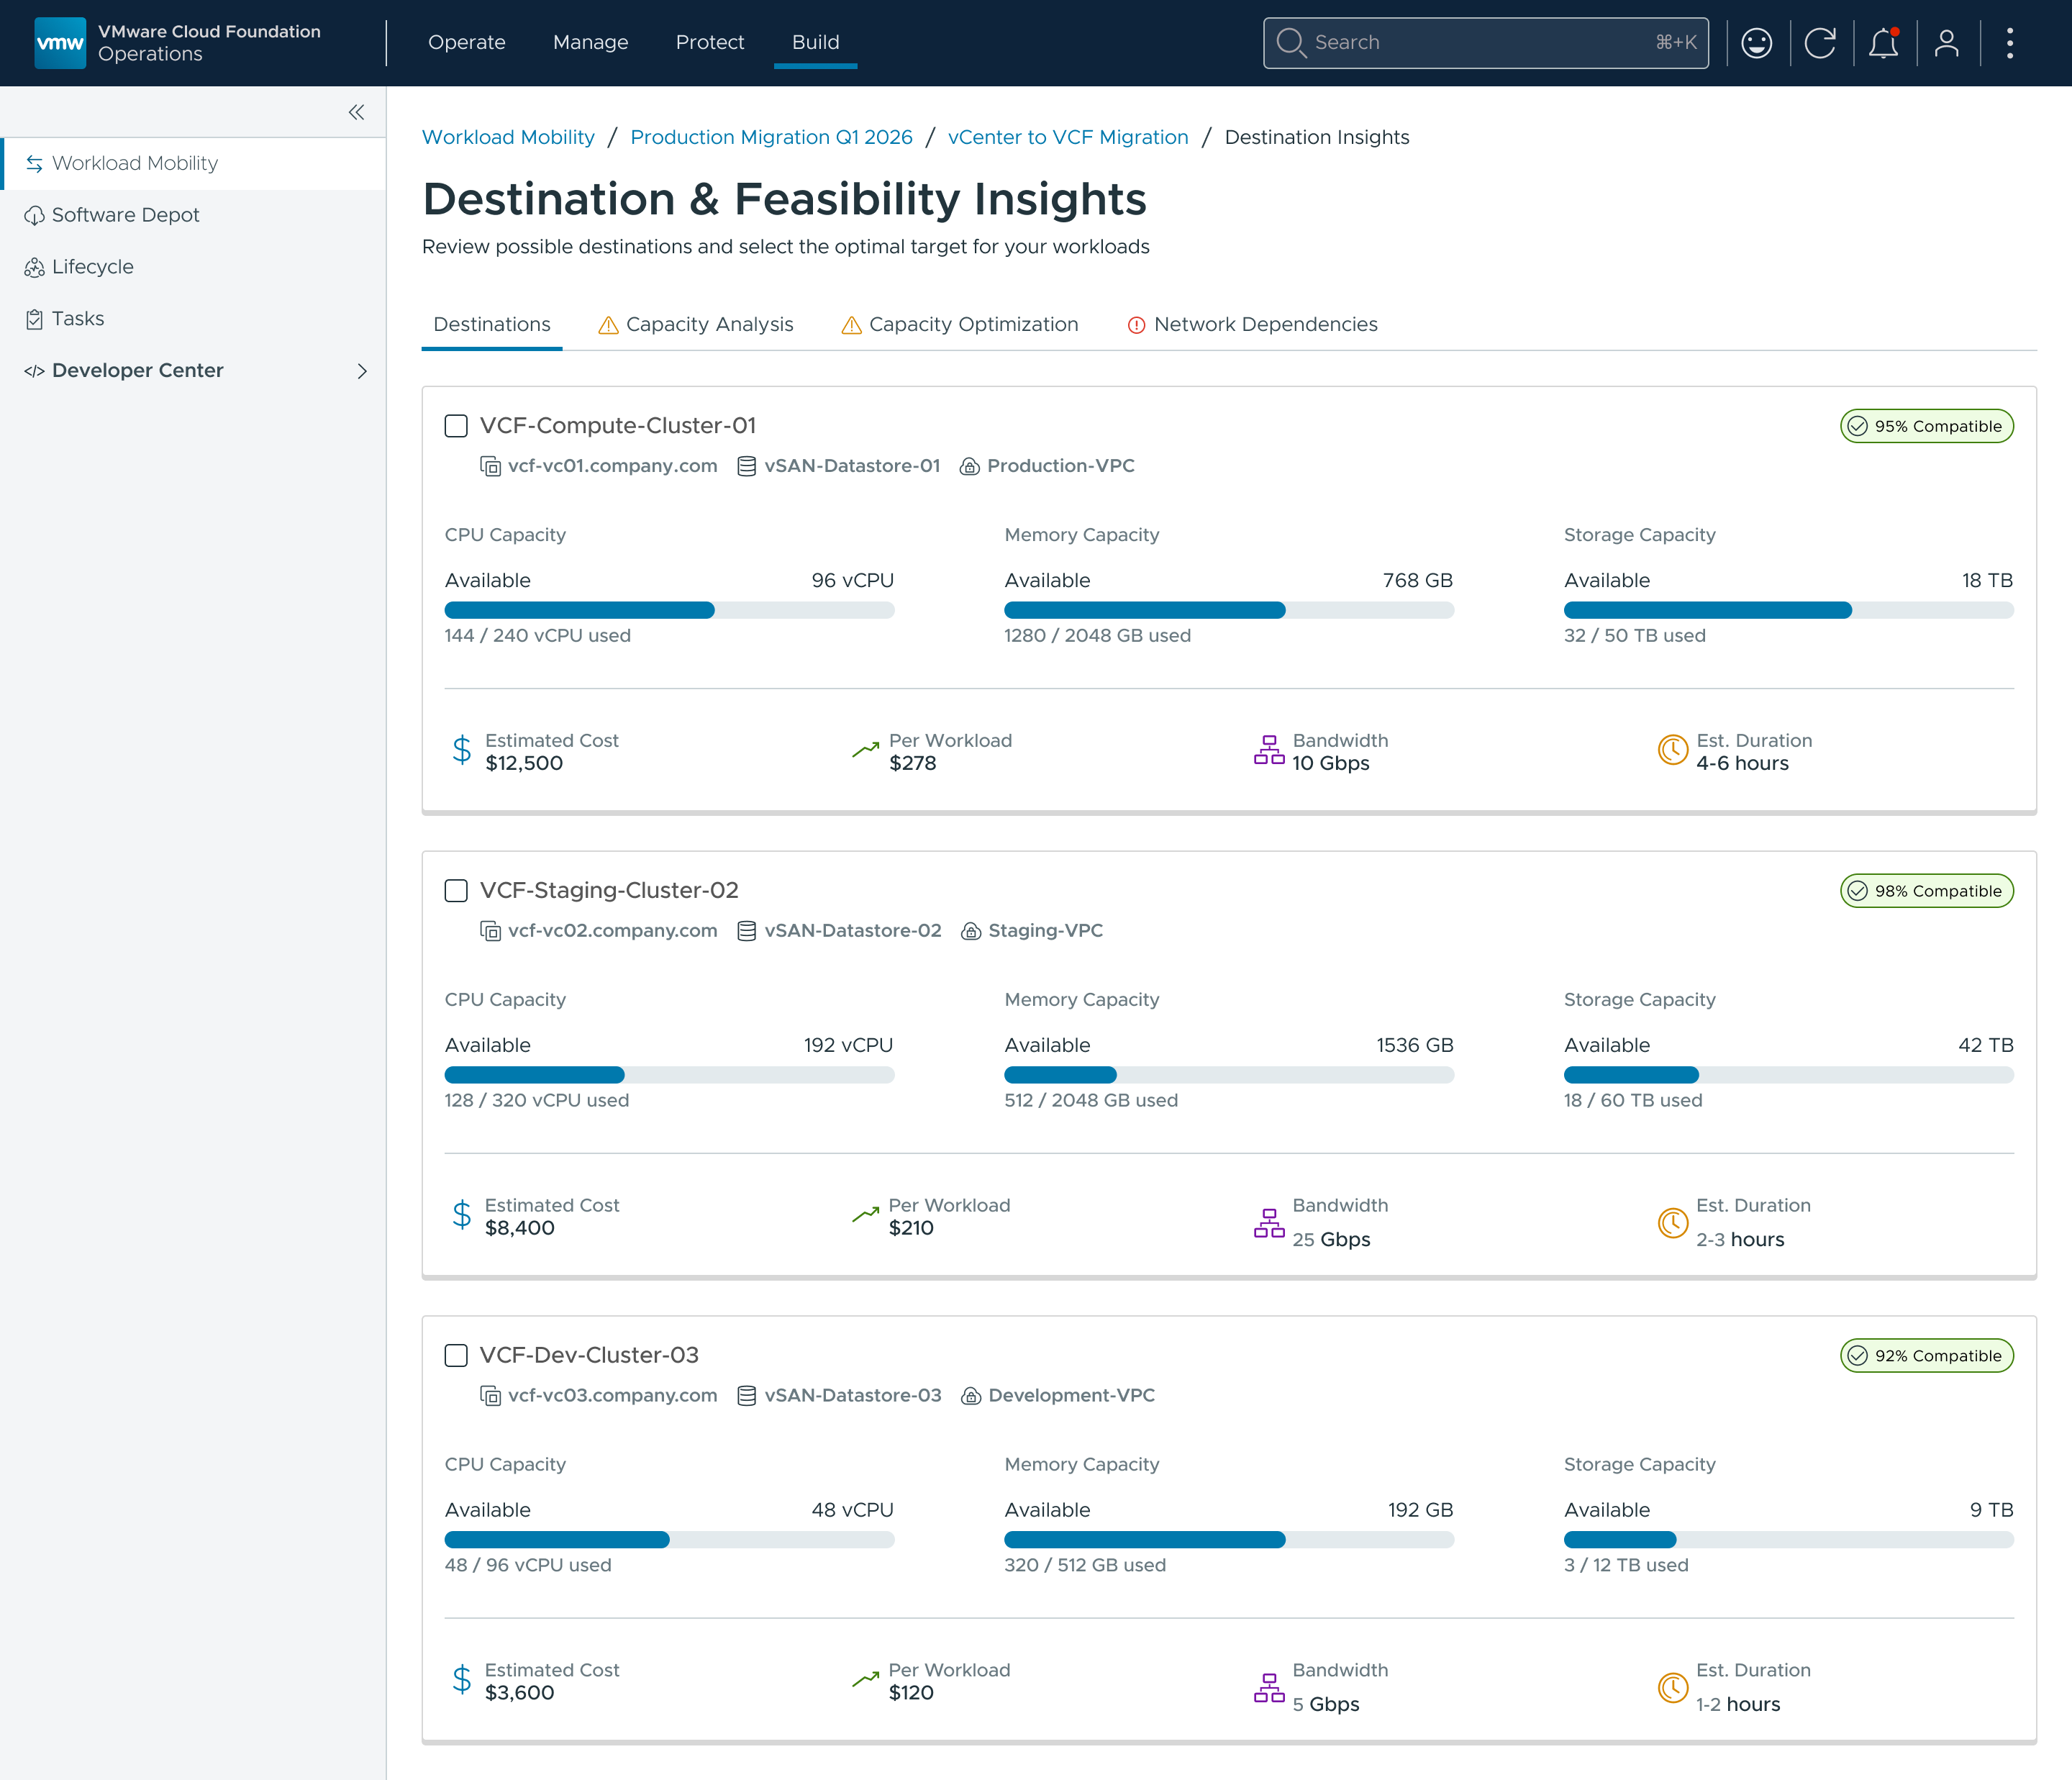Click the Development-VPC icon
The height and width of the screenshot is (1780, 2072).
(x=970, y=1396)
